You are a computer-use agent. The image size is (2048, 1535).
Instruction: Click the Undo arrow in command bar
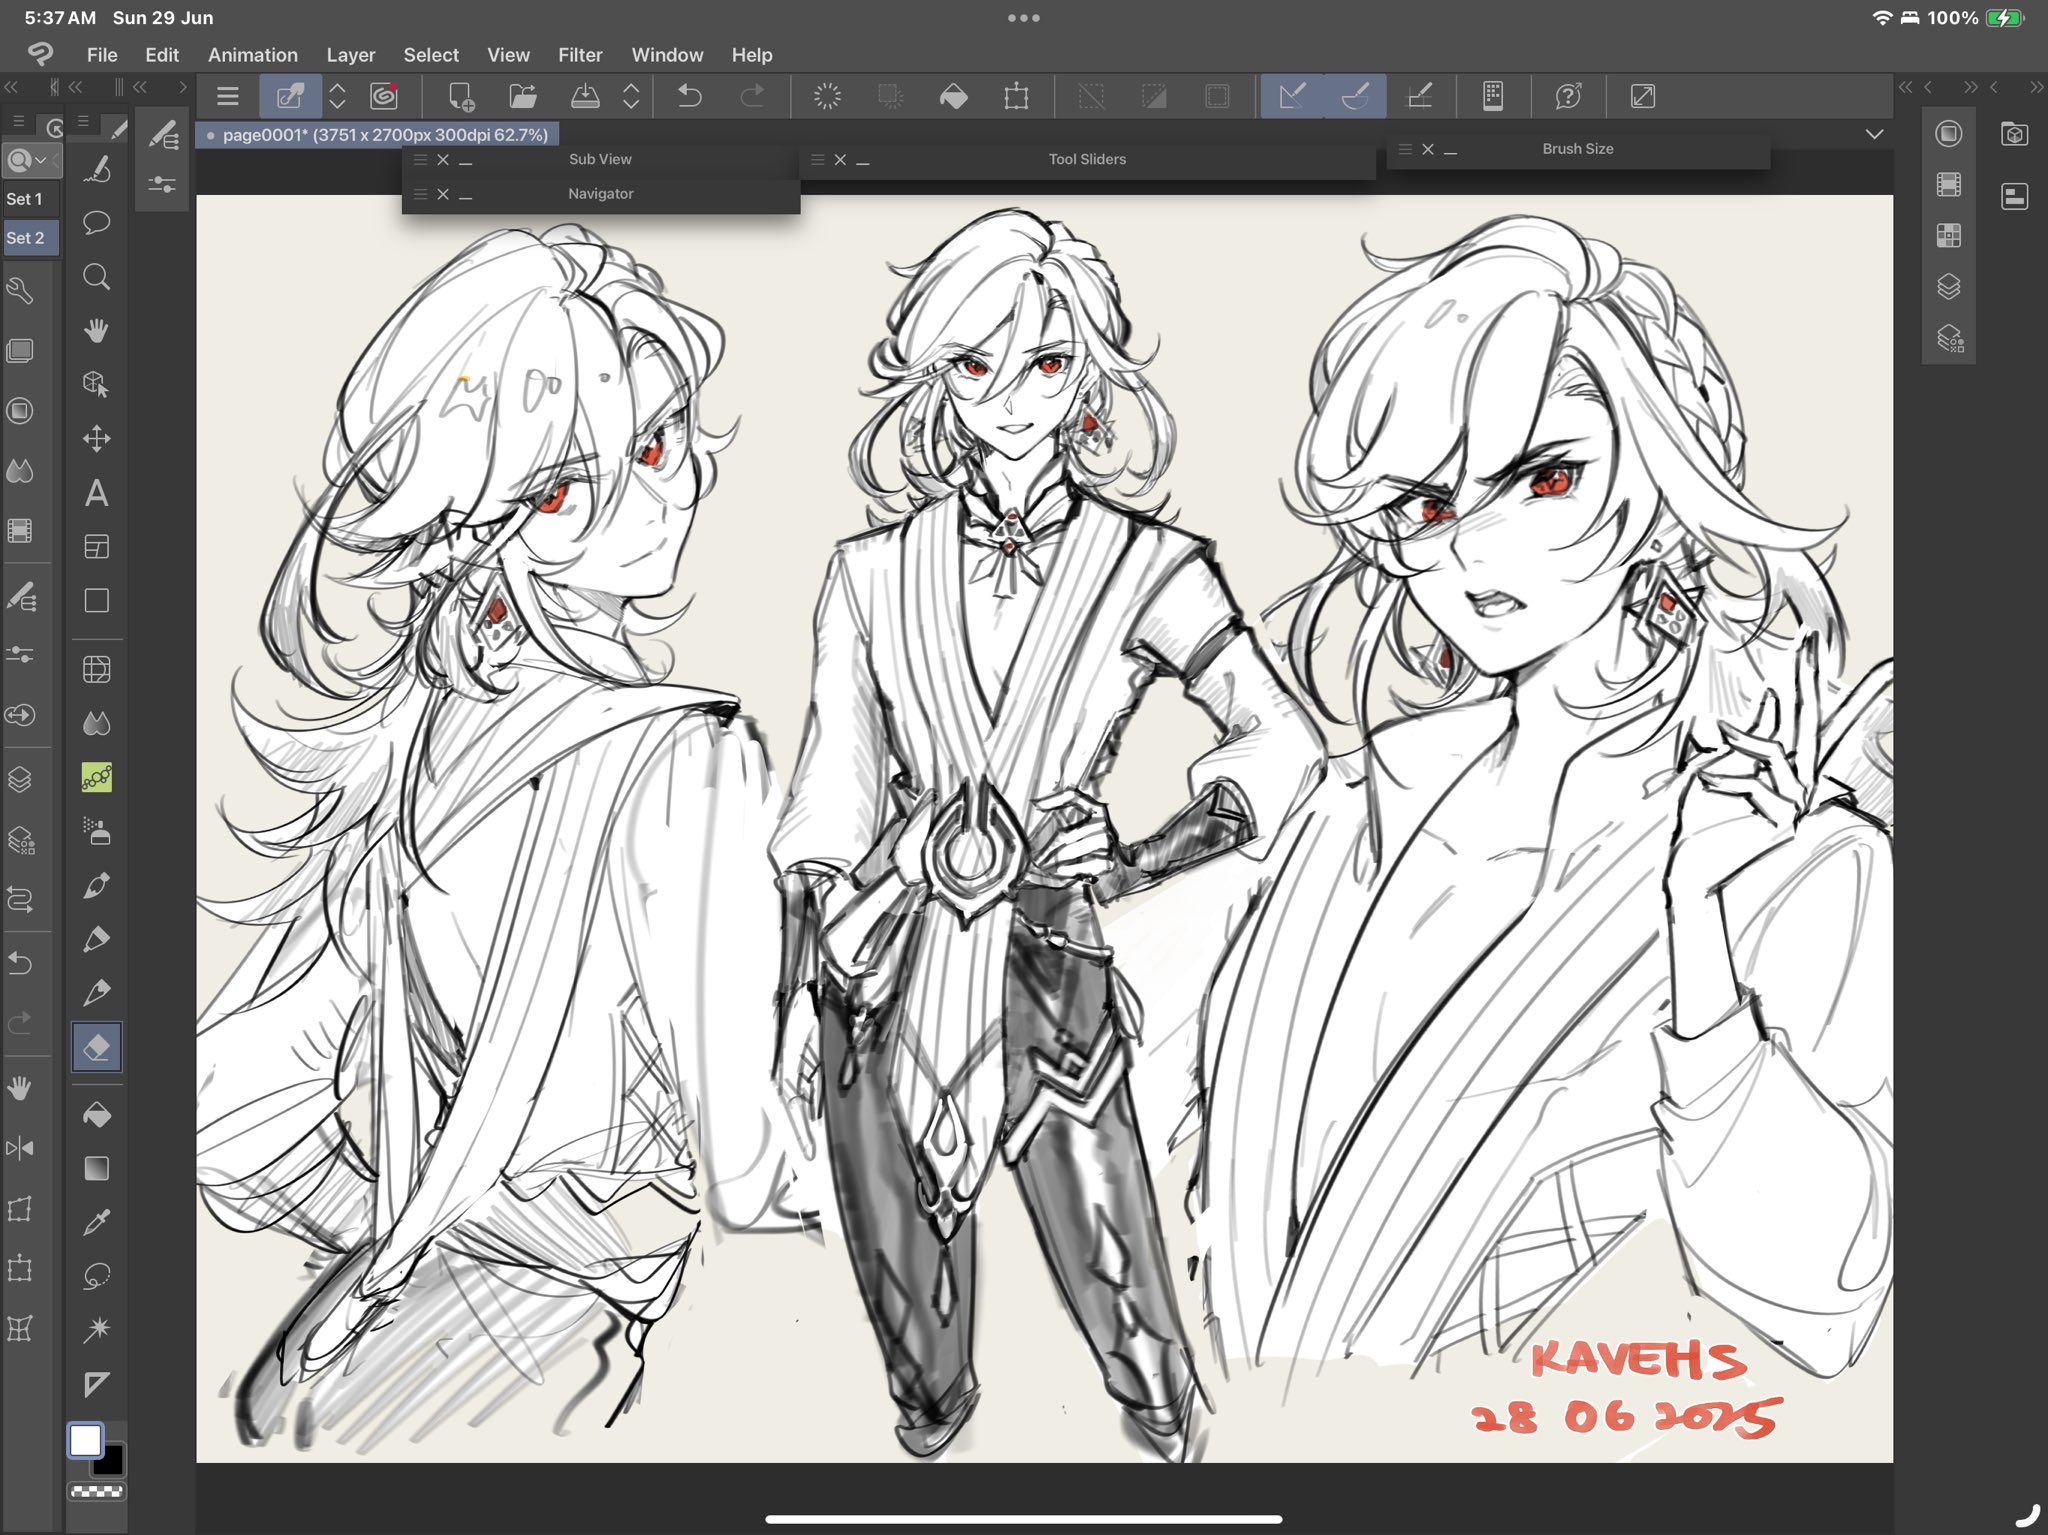pos(689,96)
